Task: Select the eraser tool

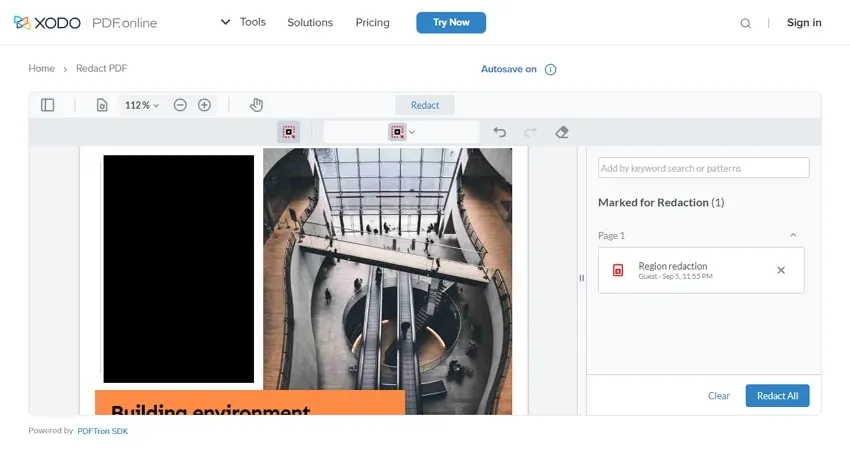Action: (562, 132)
